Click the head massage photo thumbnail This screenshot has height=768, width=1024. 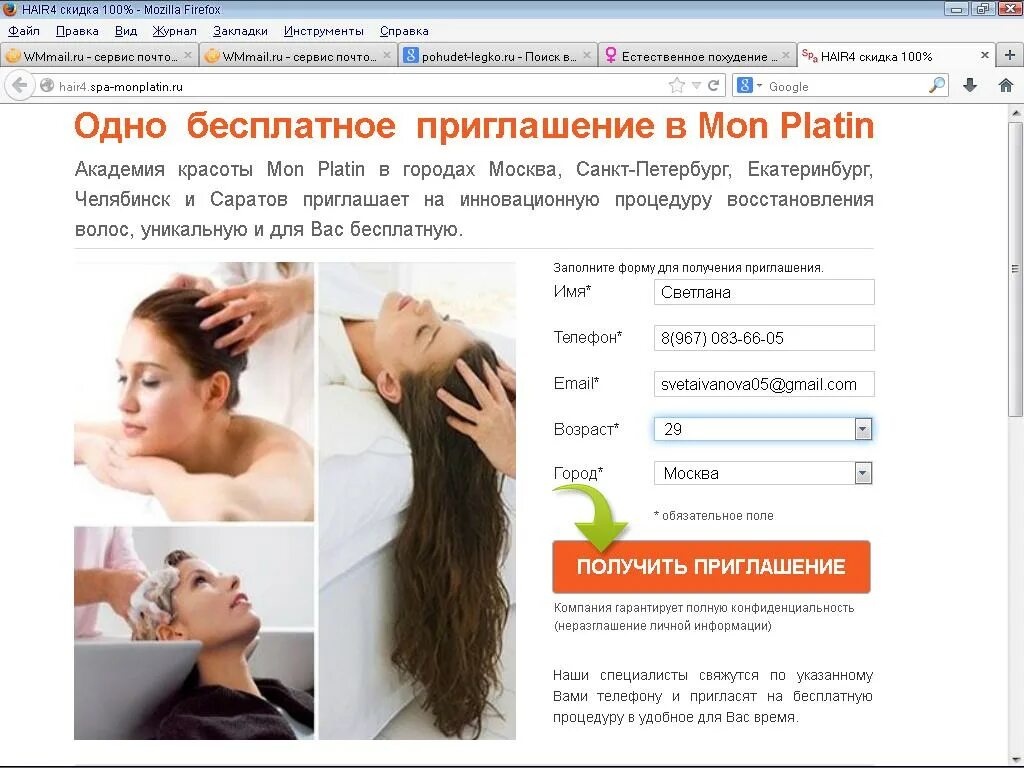pos(194,392)
